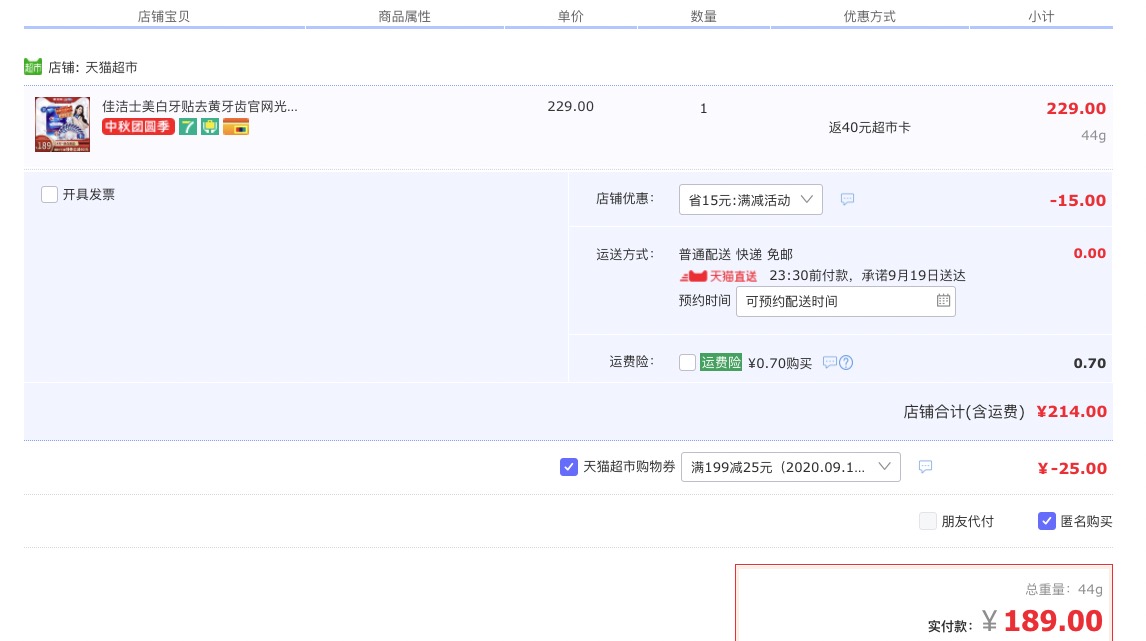Click the green 7-day return badge icon
Screen dimensions: 1146x641
pyautogui.click(x=188, y=126)
